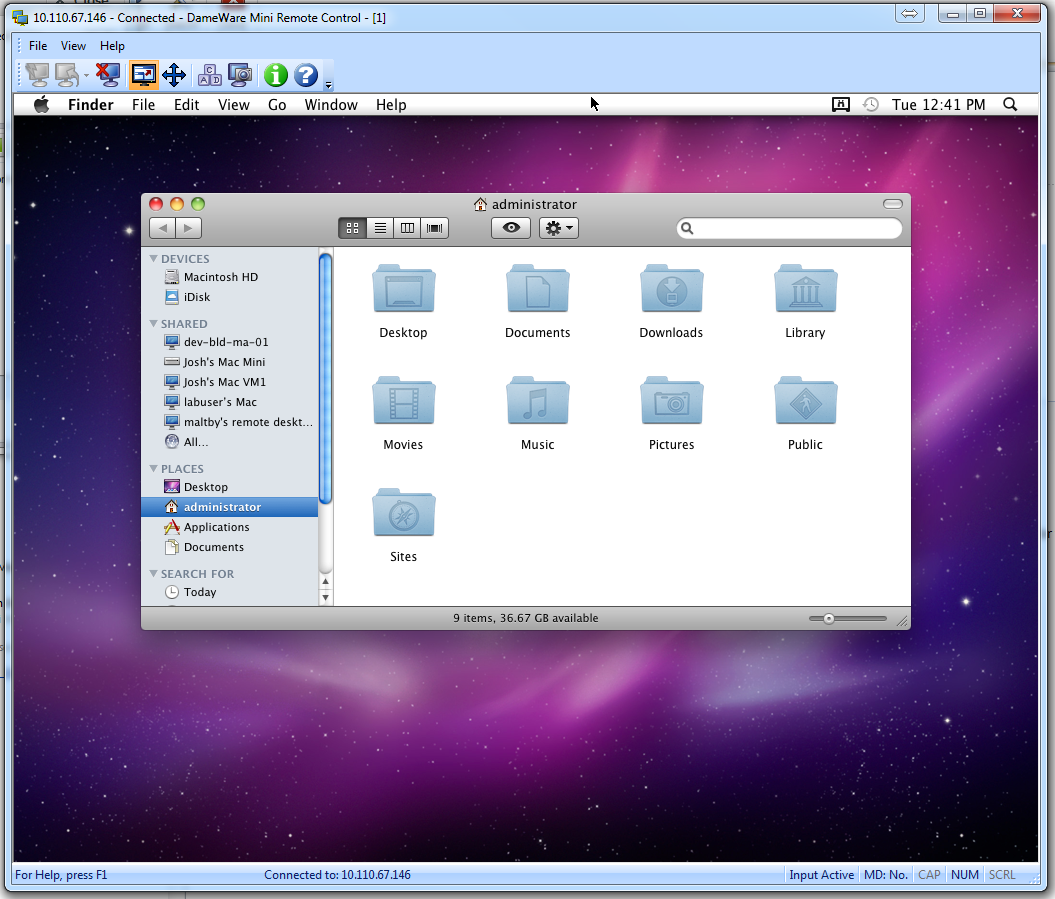The image size is (1055, 899).
Task: Switch Finder to list view
Action: pos(380,228)
